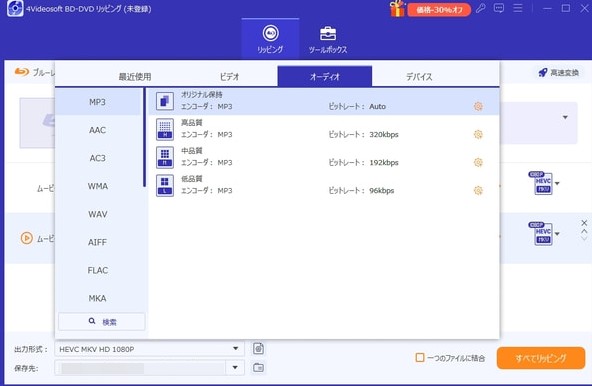Click the 低品質 profile icon
This screenshot has width=592, height=386.
point(165,185)
